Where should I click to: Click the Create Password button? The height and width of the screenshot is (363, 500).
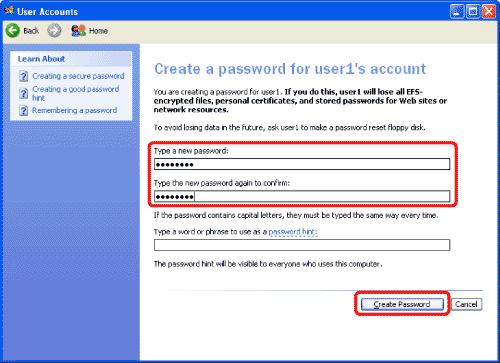(402, 304)
